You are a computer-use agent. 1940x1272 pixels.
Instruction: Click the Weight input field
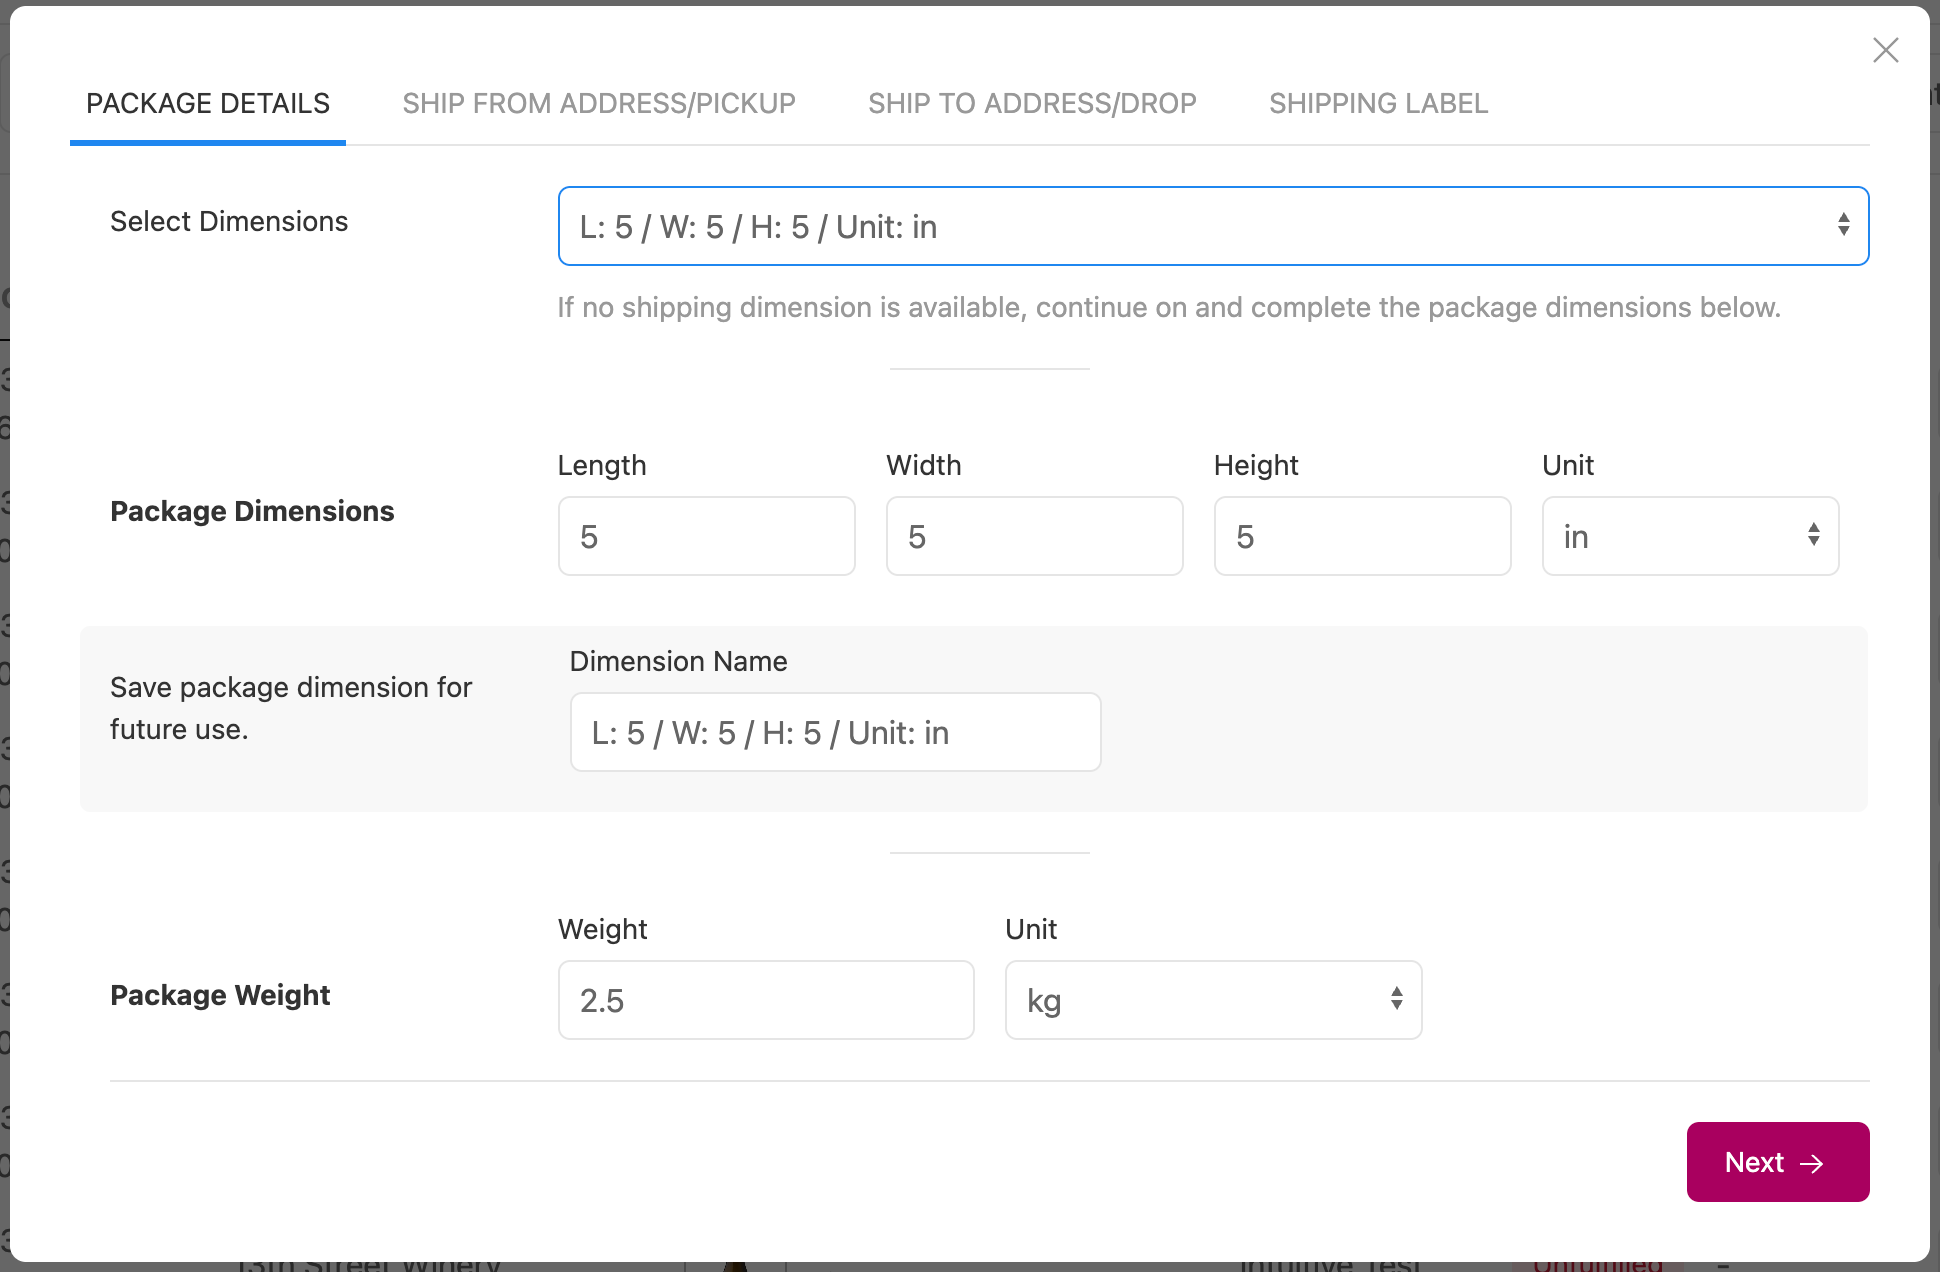(x=766, y=1000)
